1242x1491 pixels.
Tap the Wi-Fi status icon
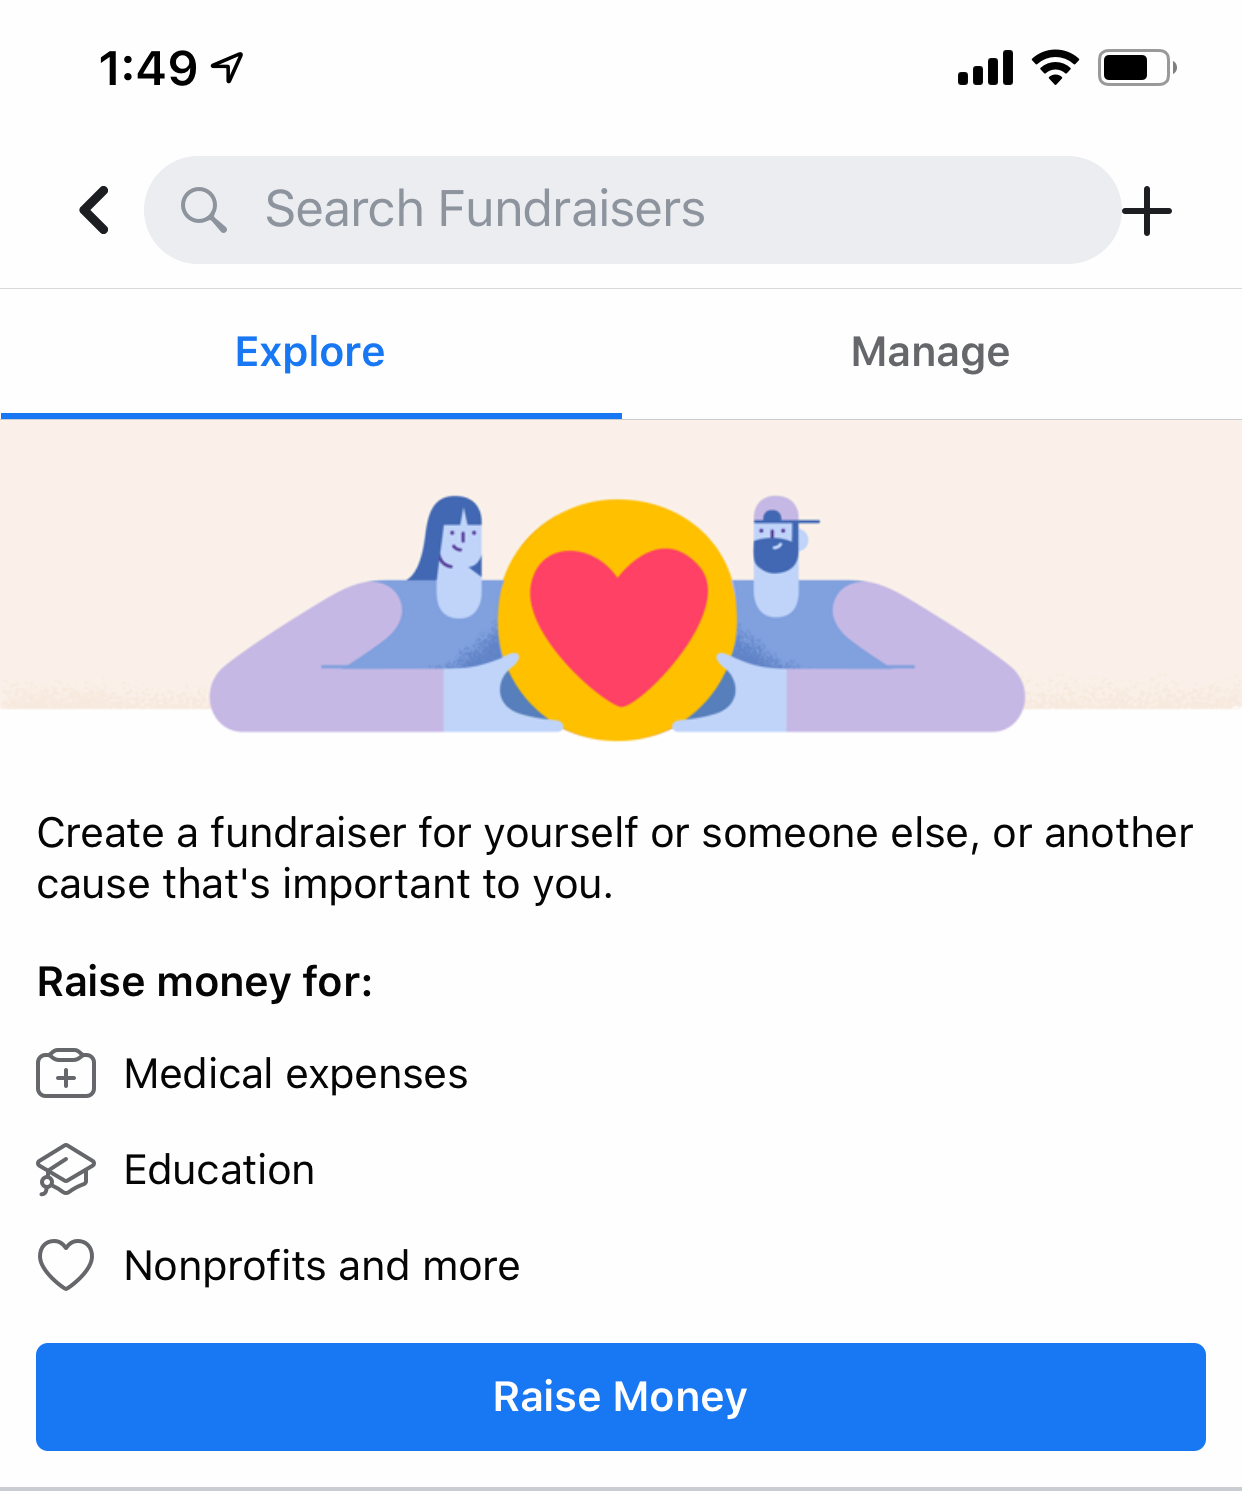click(1055, 68)
